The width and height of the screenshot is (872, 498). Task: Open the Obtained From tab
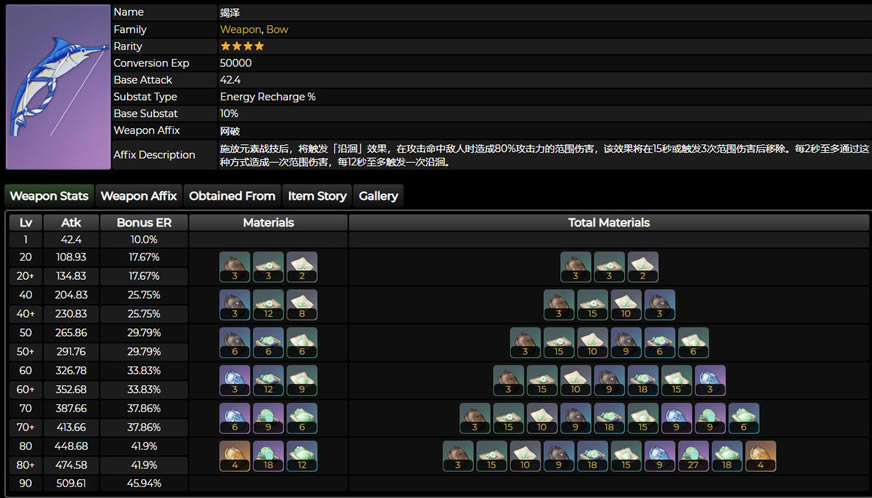coord(232,196)
